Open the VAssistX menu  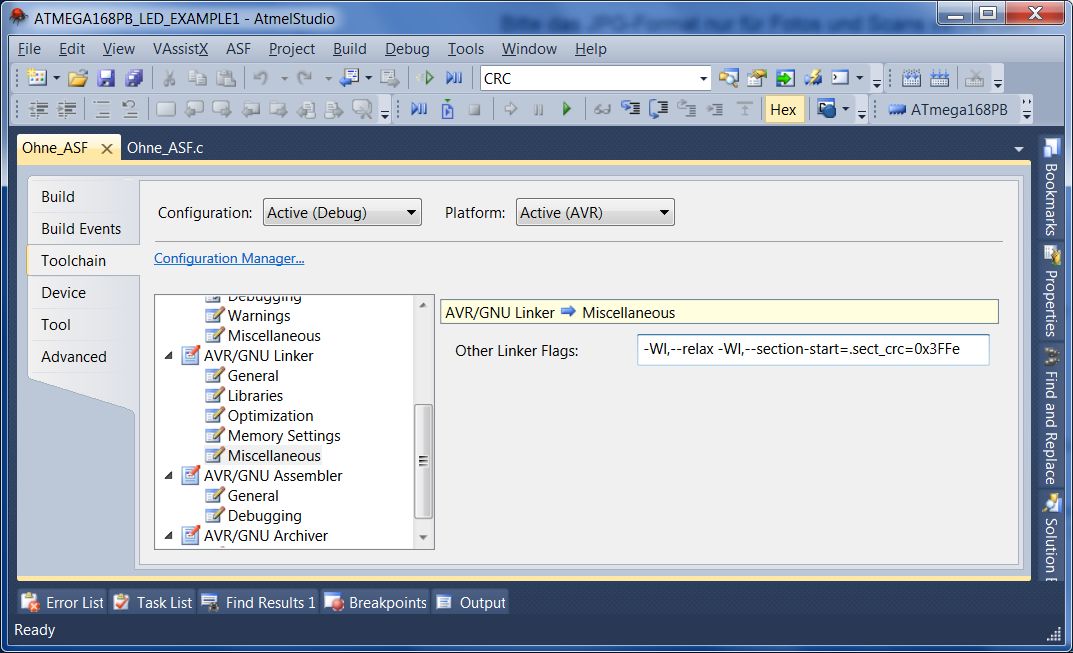tap(180, 49)
